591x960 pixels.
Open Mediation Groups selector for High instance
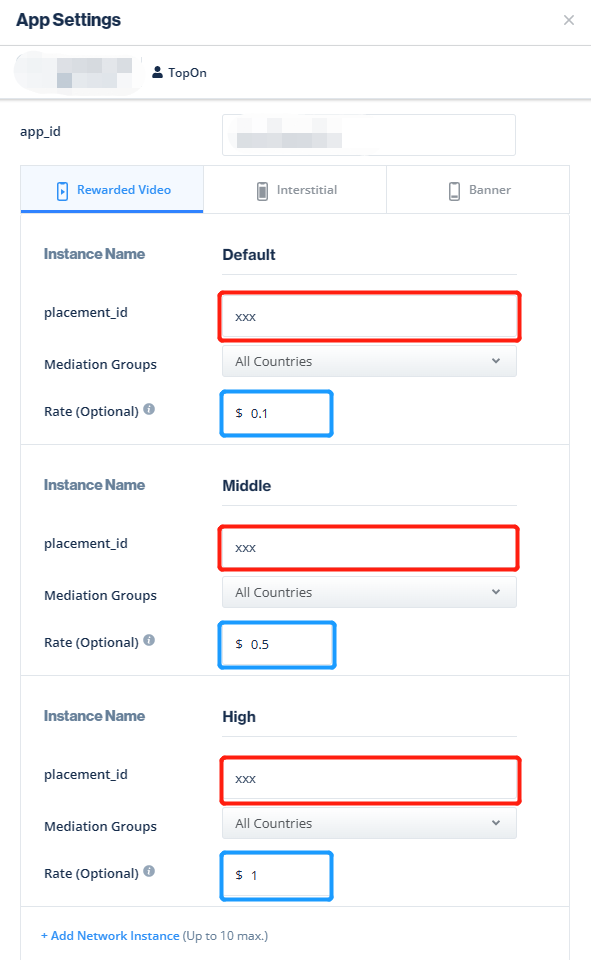[368, 823]
